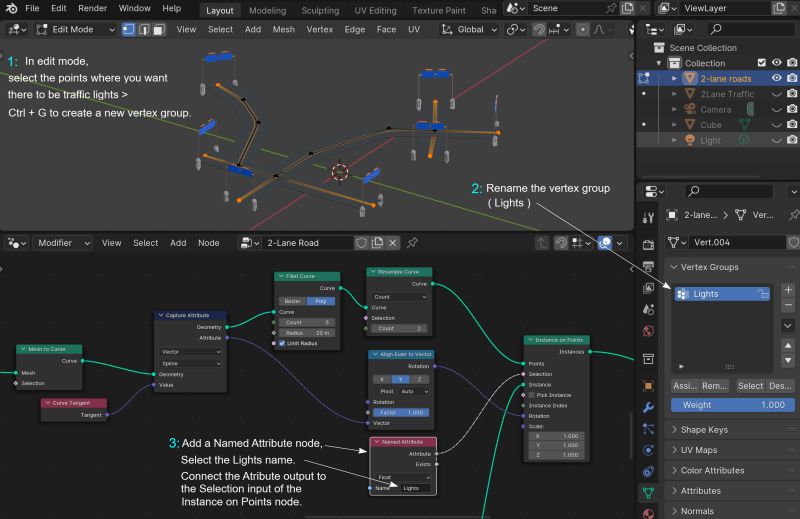
Task: Collapse the Vertex Groups panel
Action: (674, 267)
